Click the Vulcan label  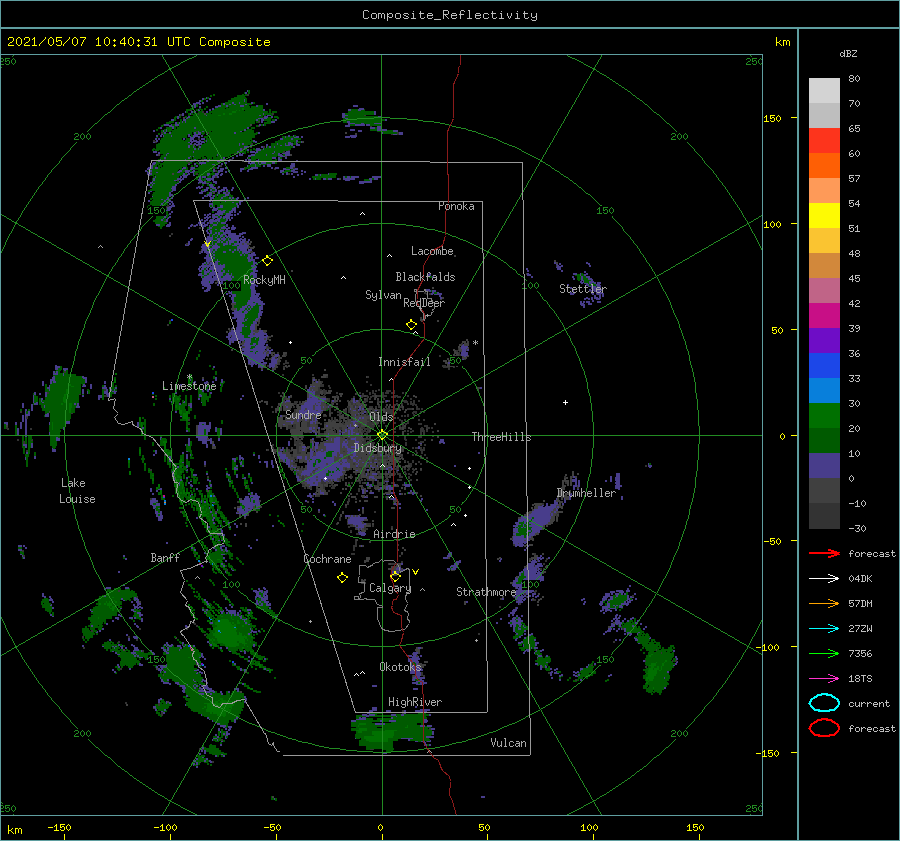click(x=508, y=743)
